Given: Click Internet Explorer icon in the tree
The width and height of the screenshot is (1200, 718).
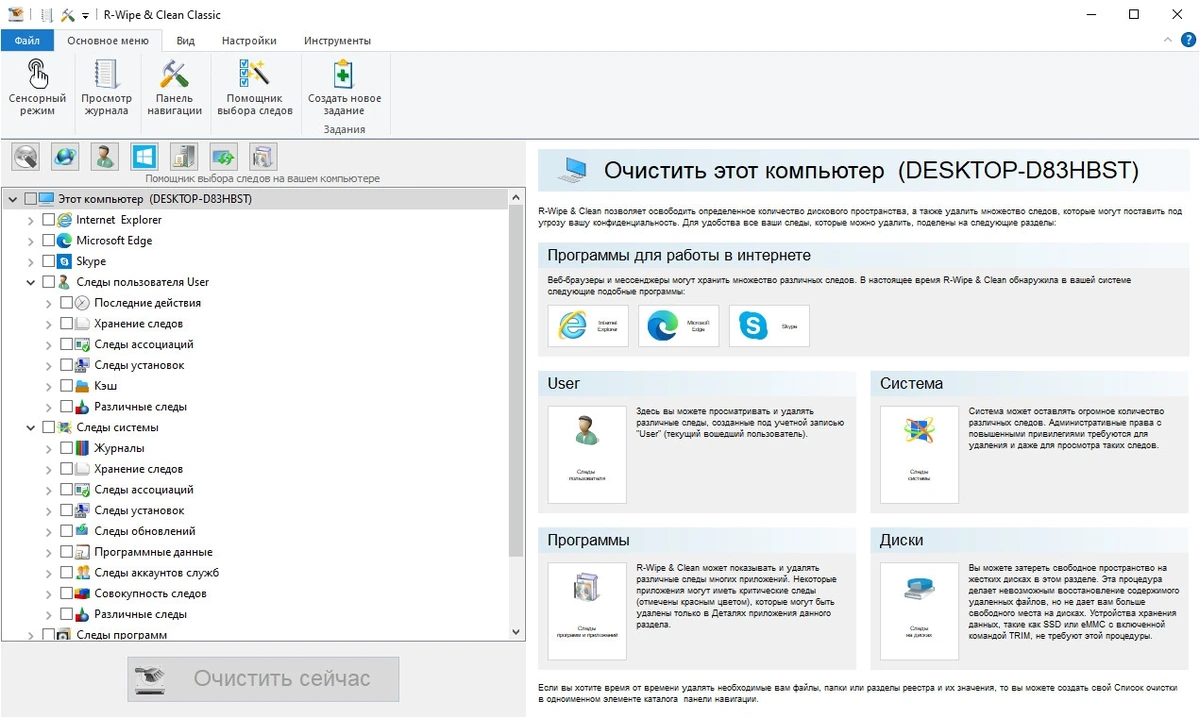Looking at the screenshot, I should 65,220.
